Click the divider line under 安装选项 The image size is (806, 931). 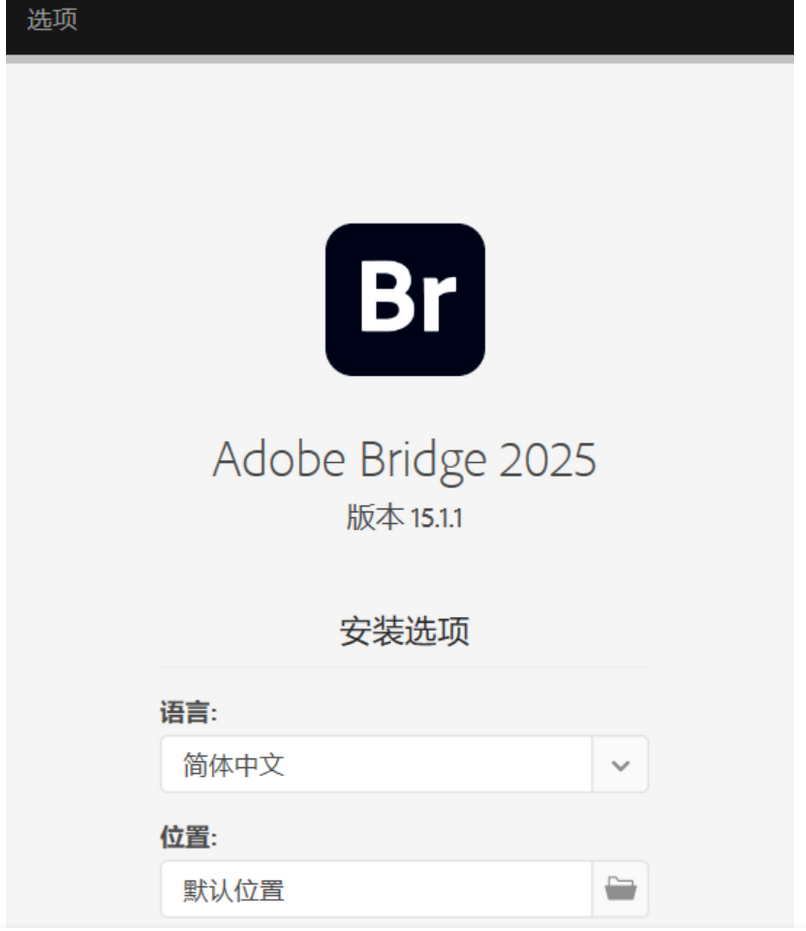click(404, 667)
